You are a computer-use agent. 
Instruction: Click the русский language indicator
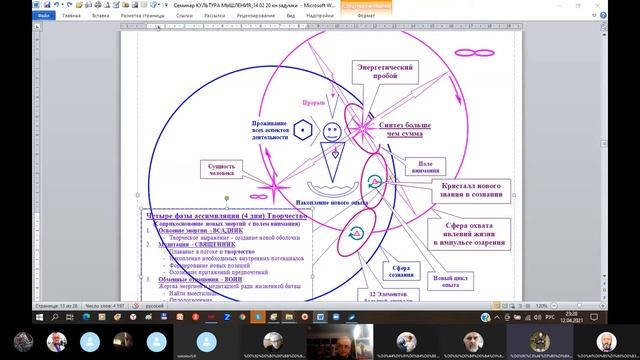point(154,306)
